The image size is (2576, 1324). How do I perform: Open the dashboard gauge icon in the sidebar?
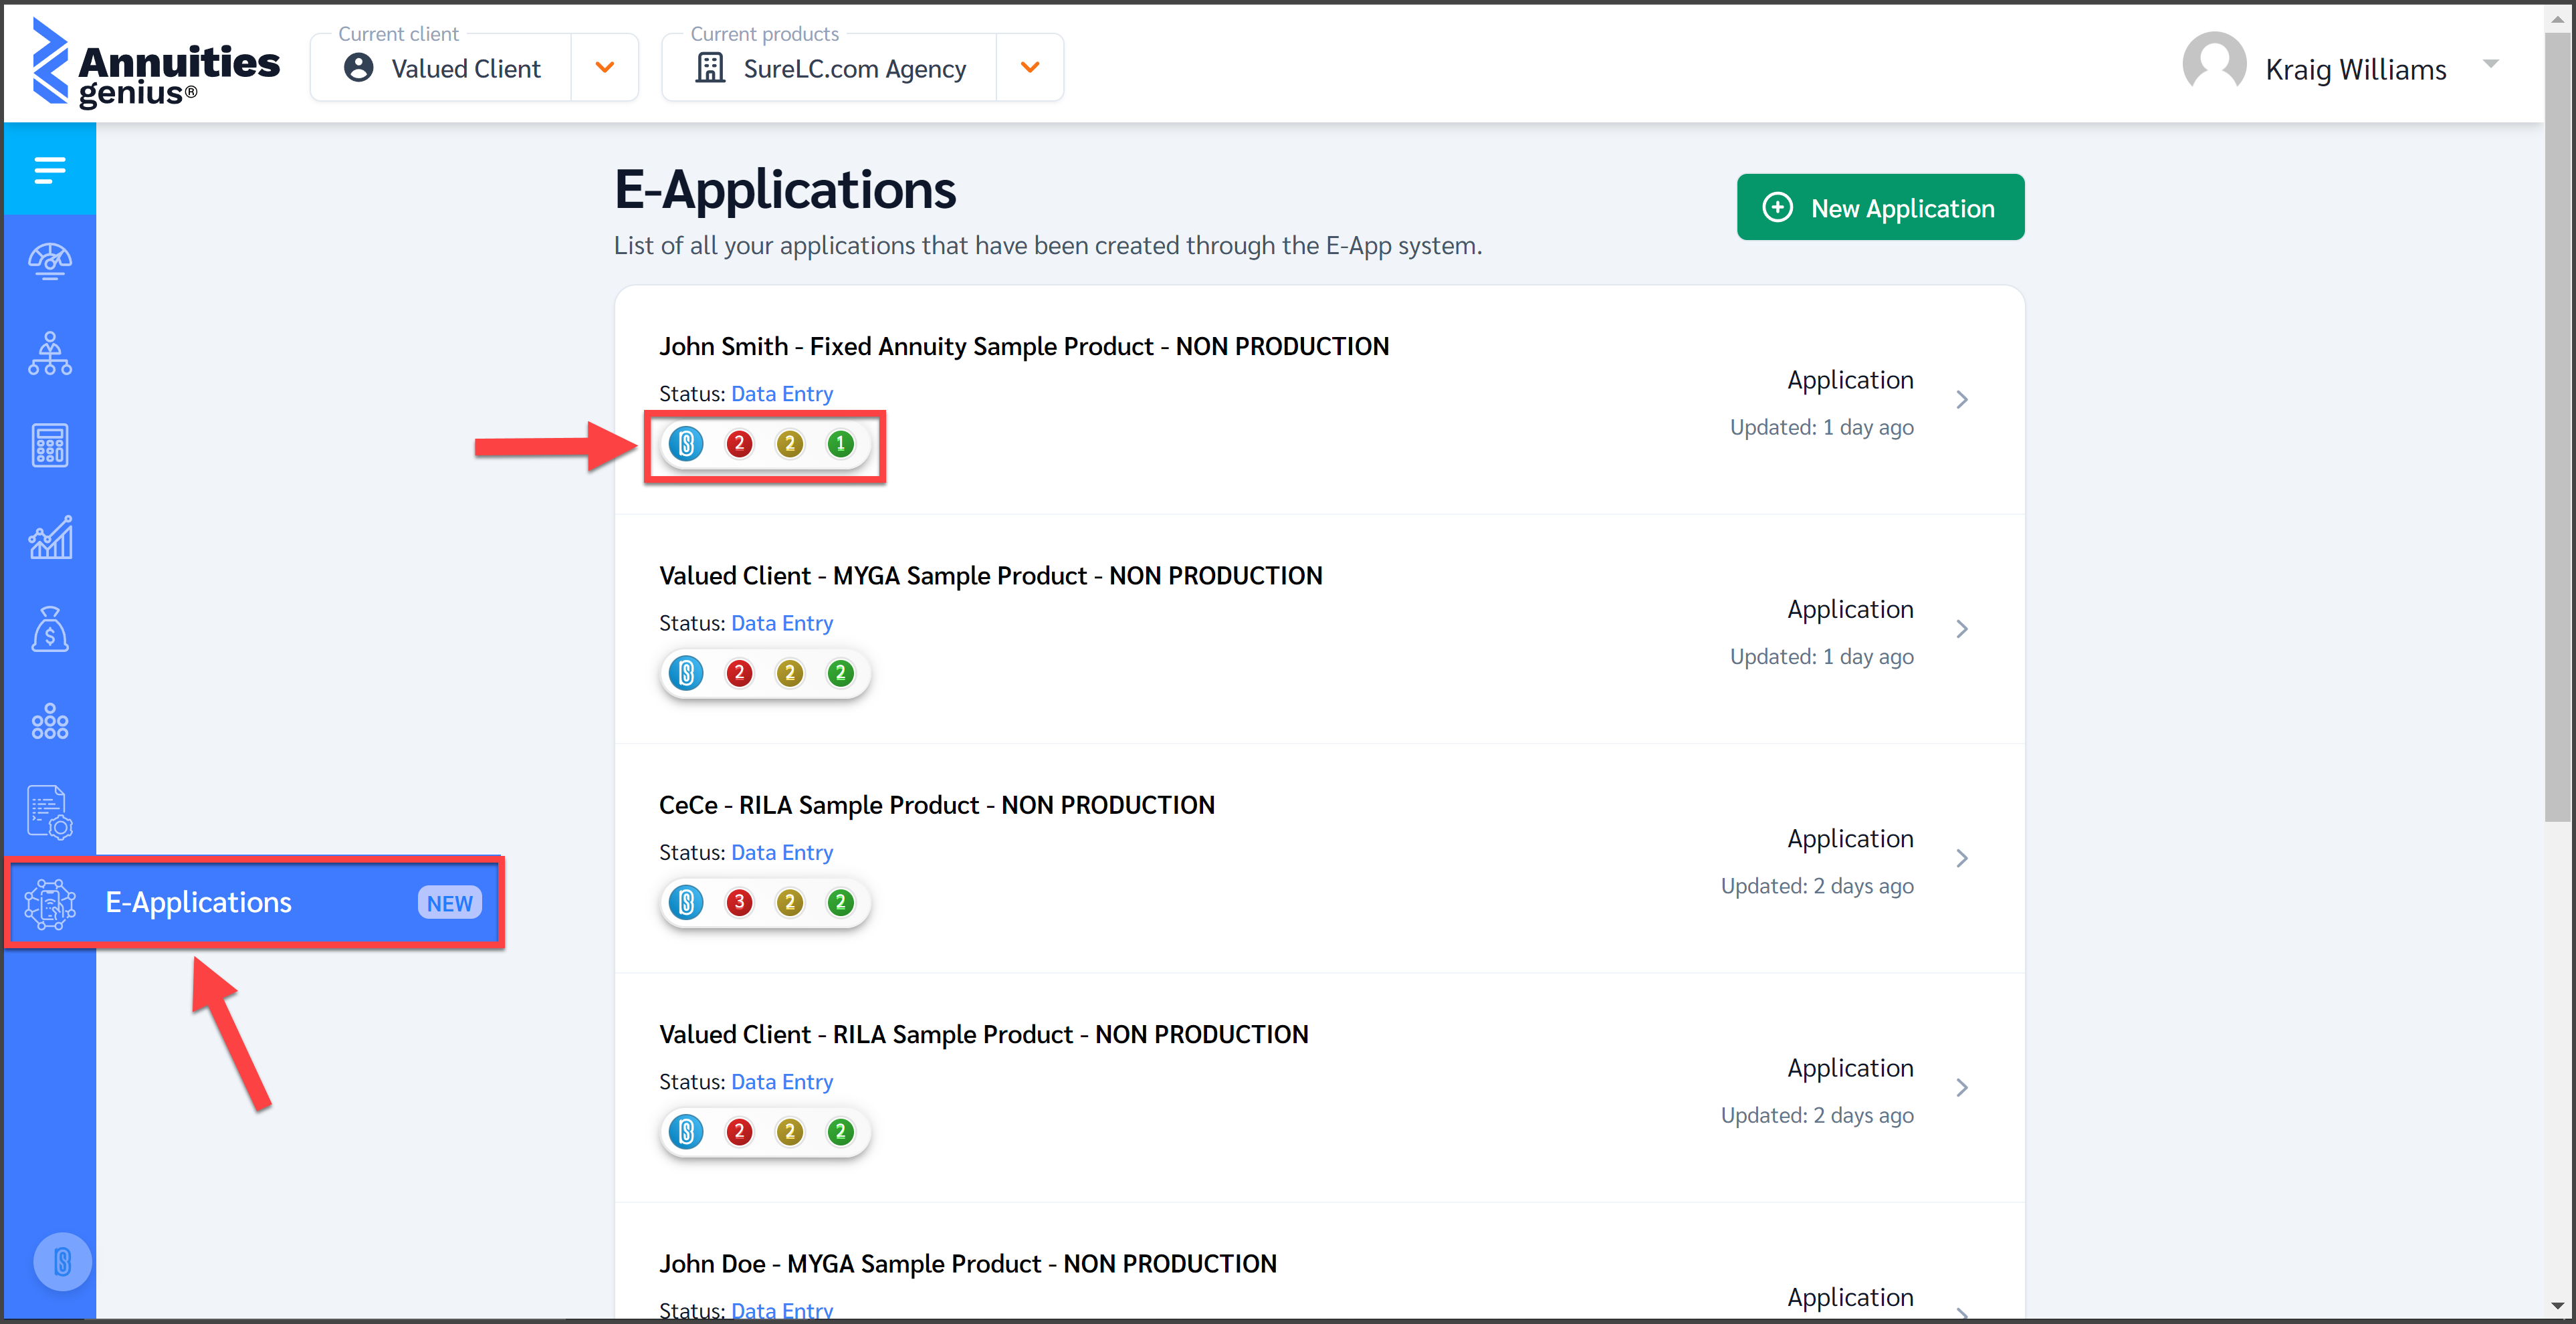(50, 261)
